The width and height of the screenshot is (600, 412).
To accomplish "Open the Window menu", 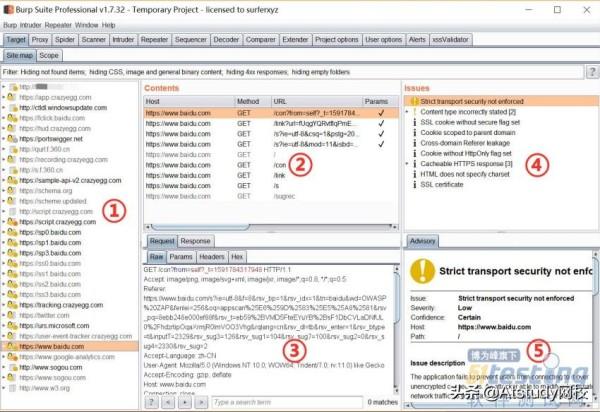I will 86,25.
